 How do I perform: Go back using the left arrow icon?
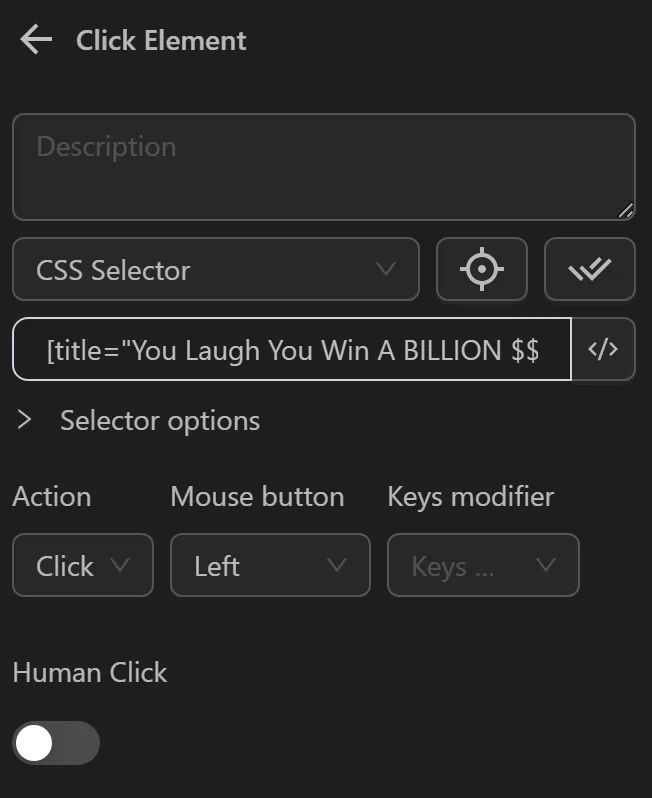pos(35,40)
